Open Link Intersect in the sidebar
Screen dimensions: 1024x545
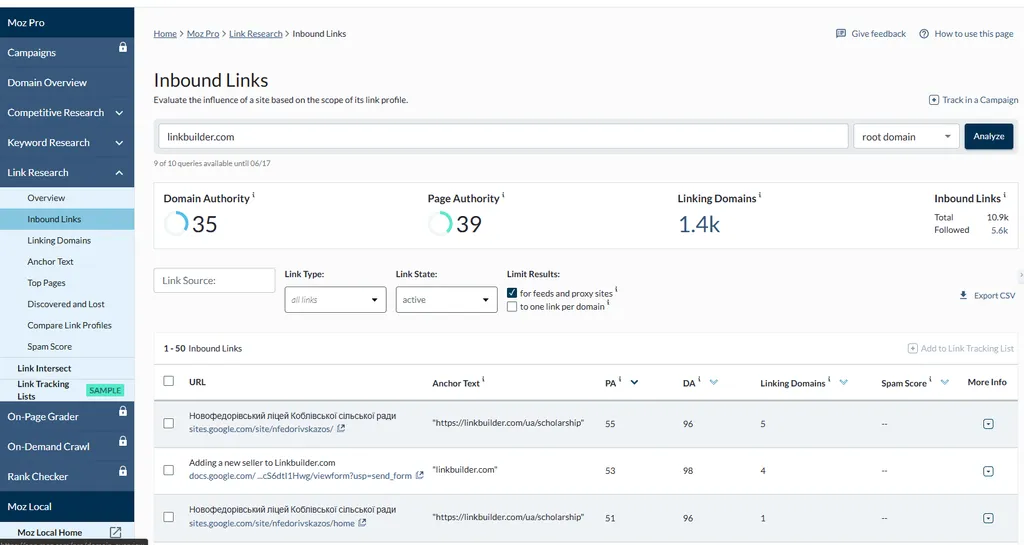[44, 368]
